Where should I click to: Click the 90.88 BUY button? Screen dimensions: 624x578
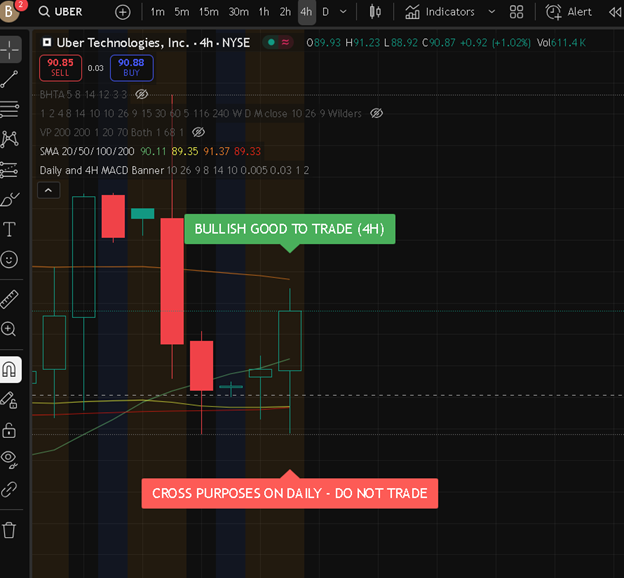click(131, 68)
